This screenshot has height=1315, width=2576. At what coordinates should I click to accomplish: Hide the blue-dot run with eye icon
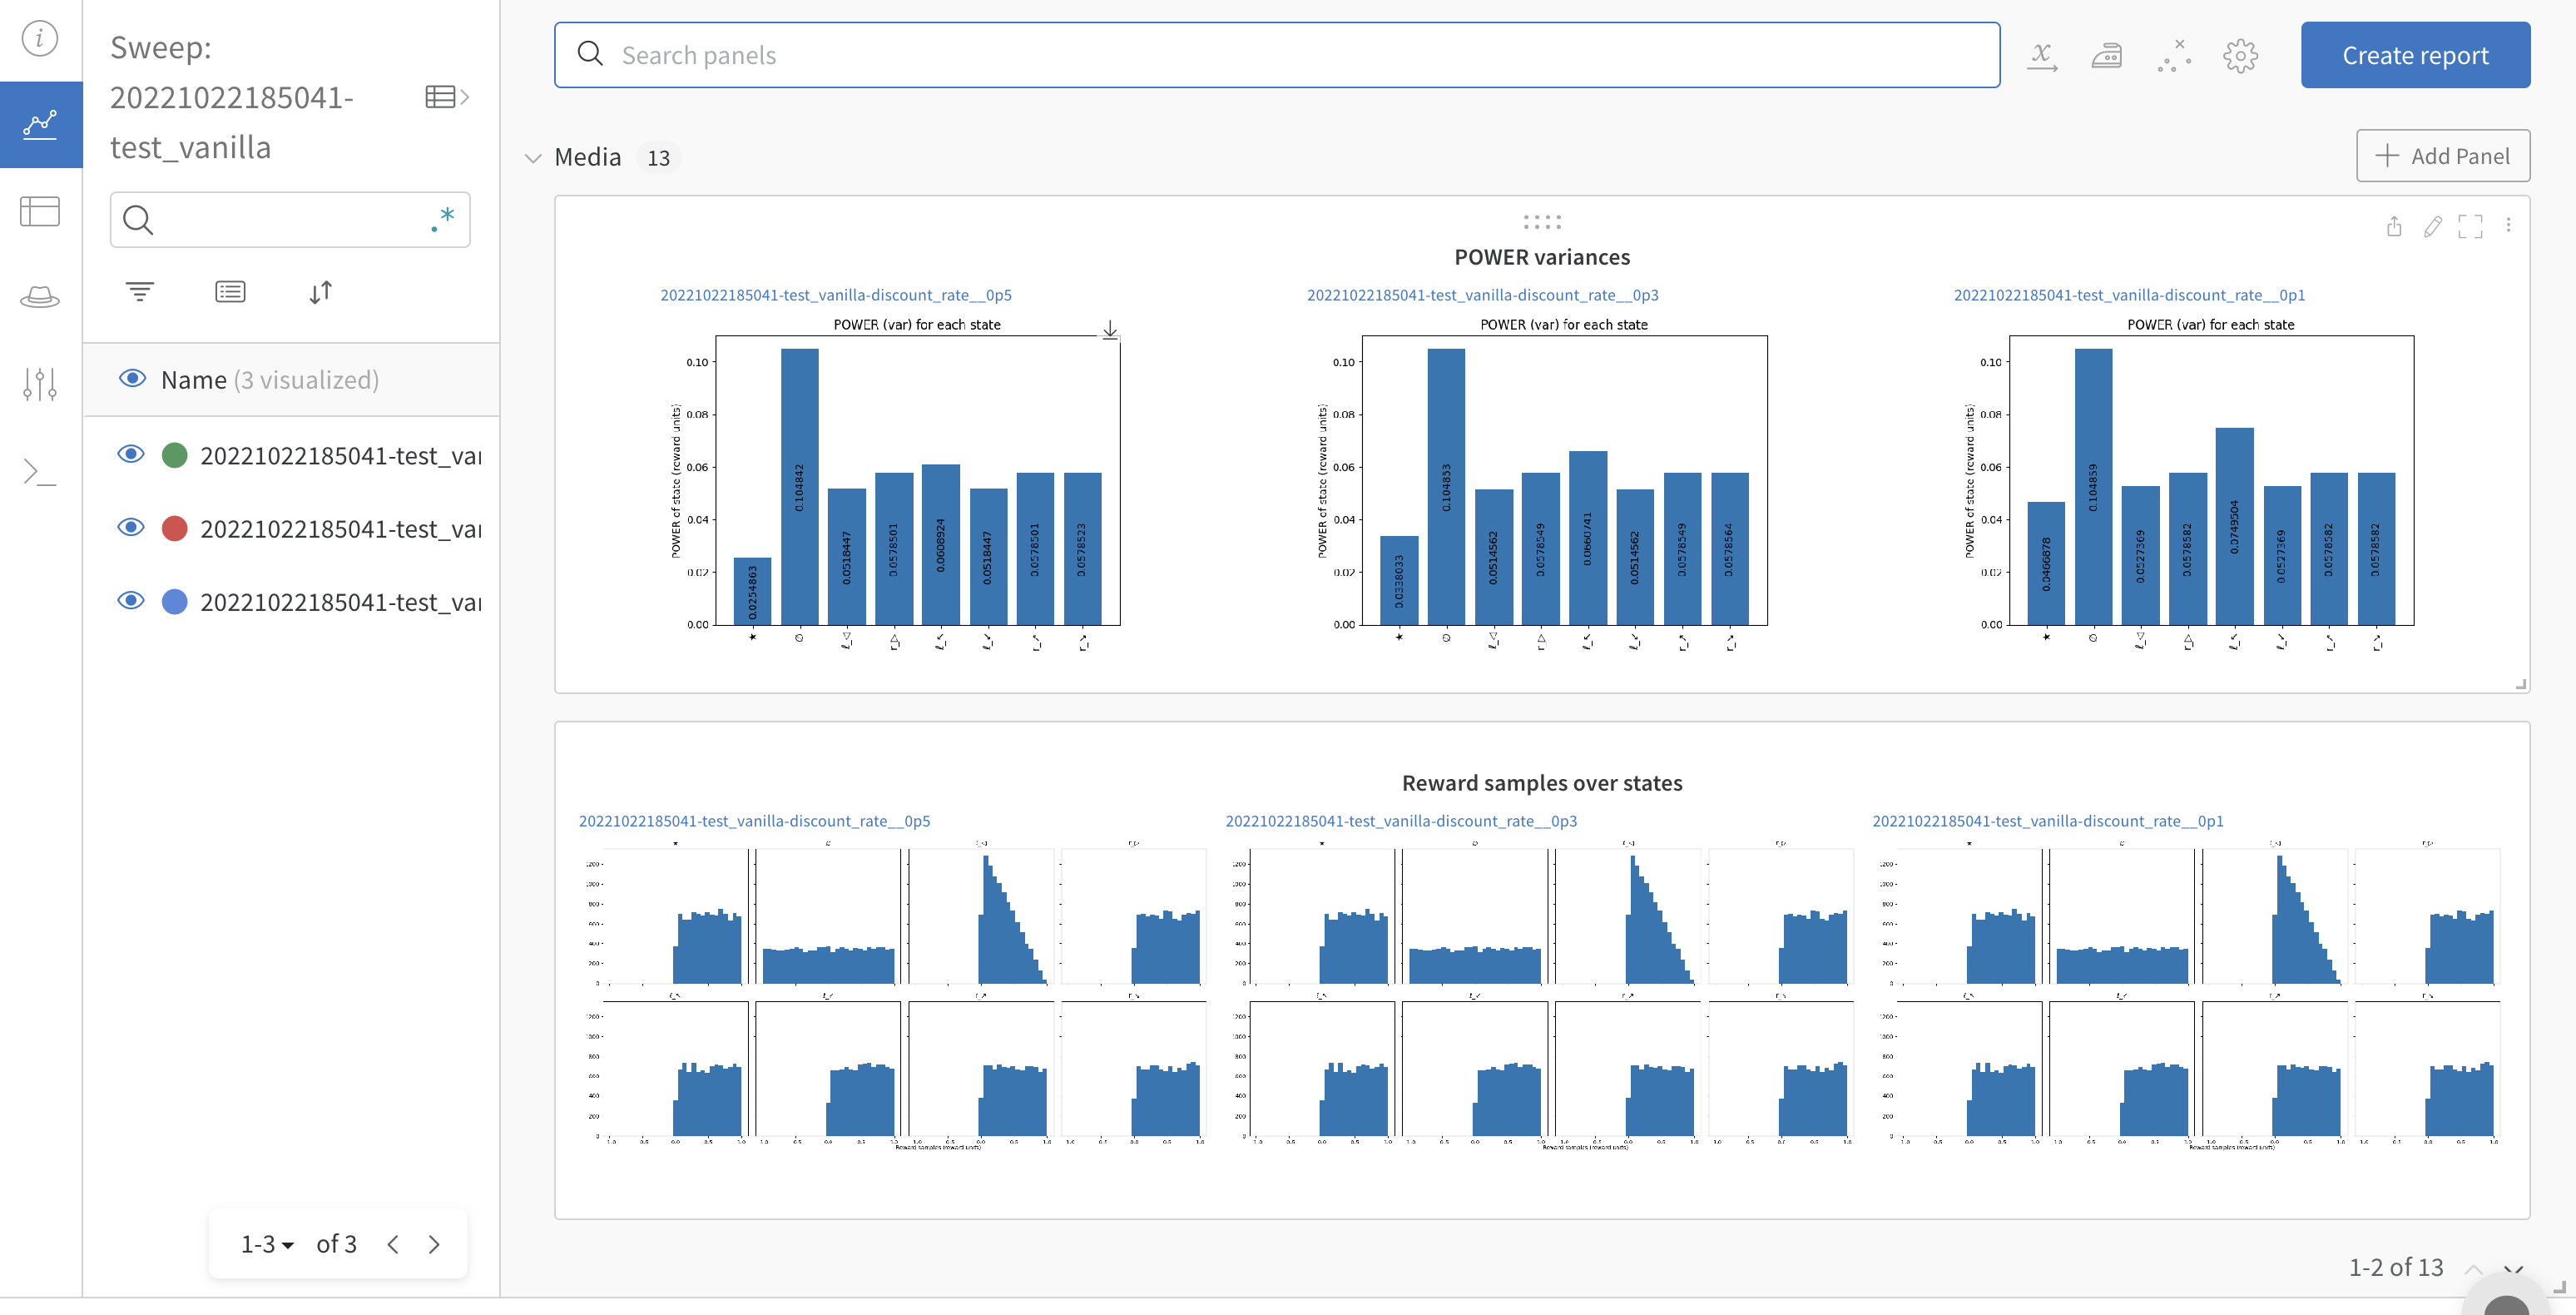[x=131, y=600]
